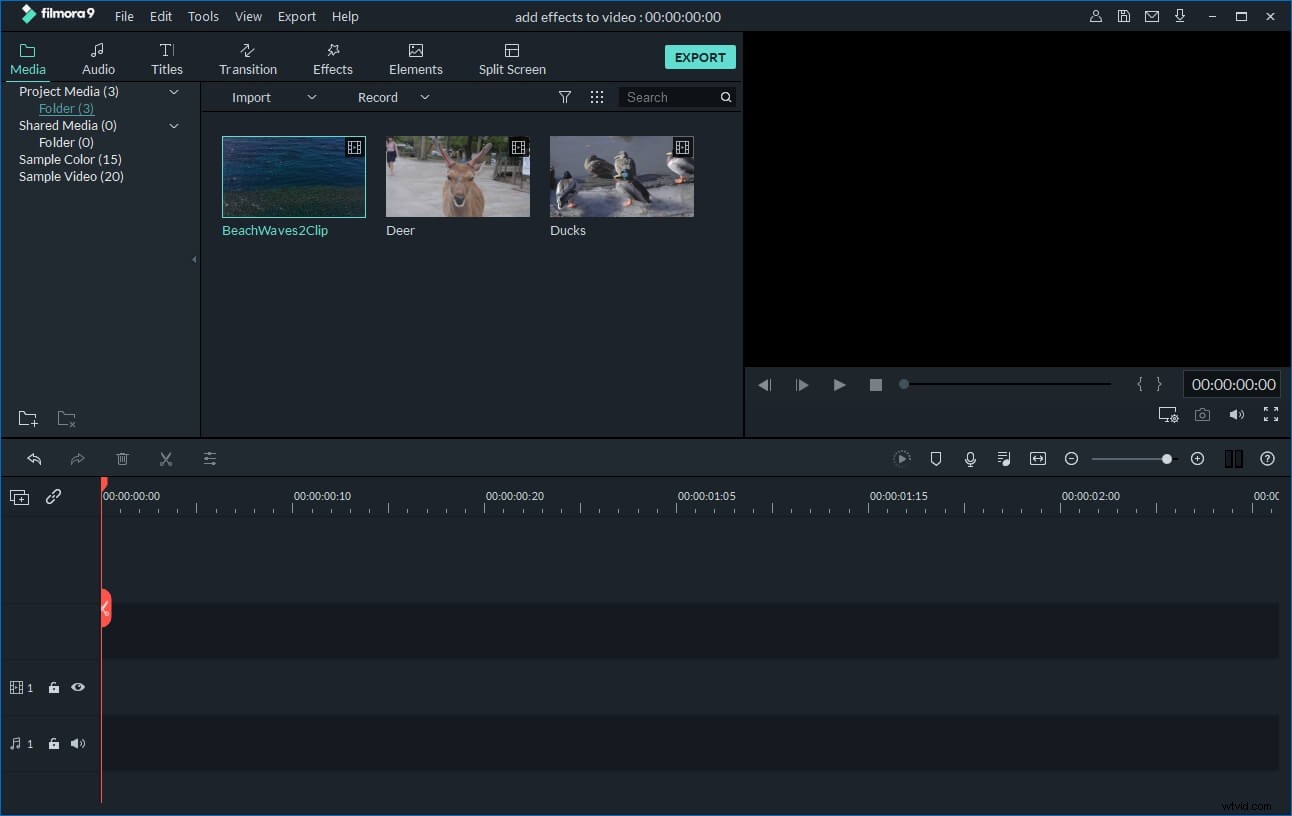Click the Delete trash icon above timeline
Image resolution: width=1292 pixels, height=816 pixels.
(122, 458)
